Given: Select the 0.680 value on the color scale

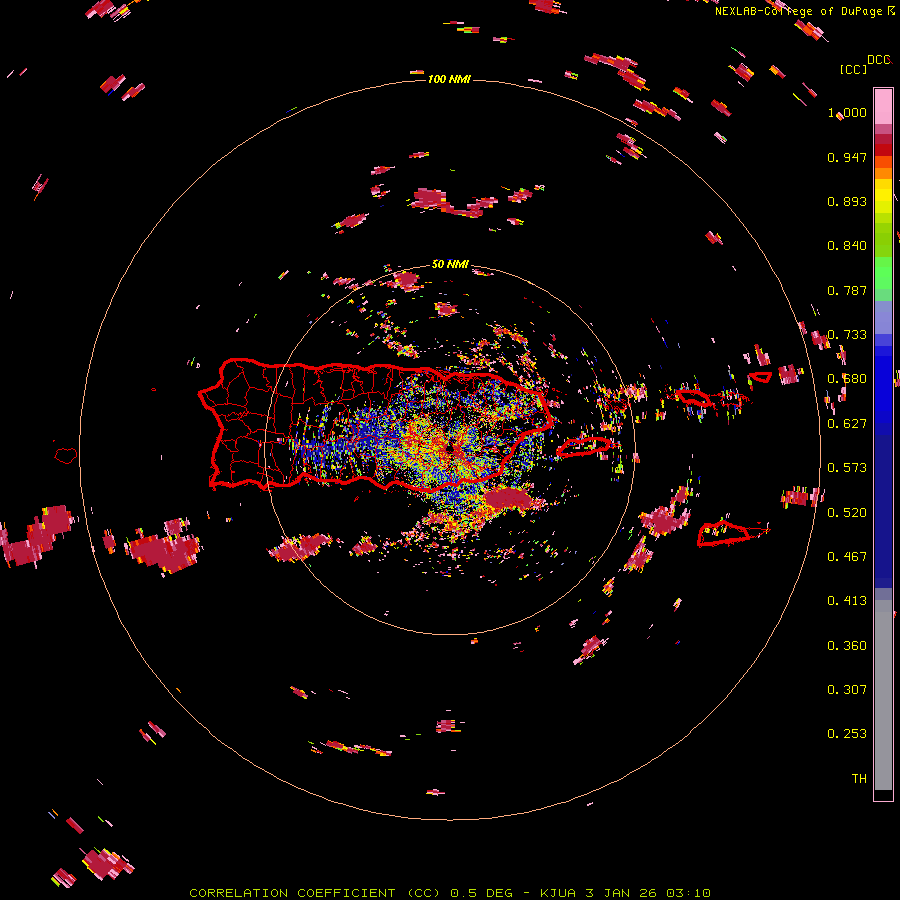Looking at the screenshot, I should click(x=847, y=379).
